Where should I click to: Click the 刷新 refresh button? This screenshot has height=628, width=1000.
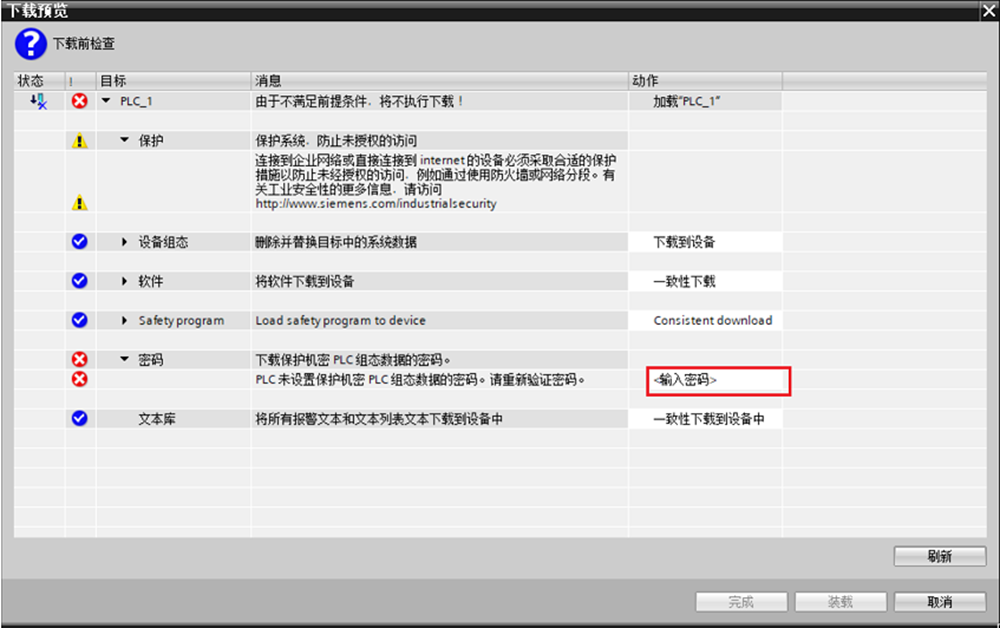point(939,556)
